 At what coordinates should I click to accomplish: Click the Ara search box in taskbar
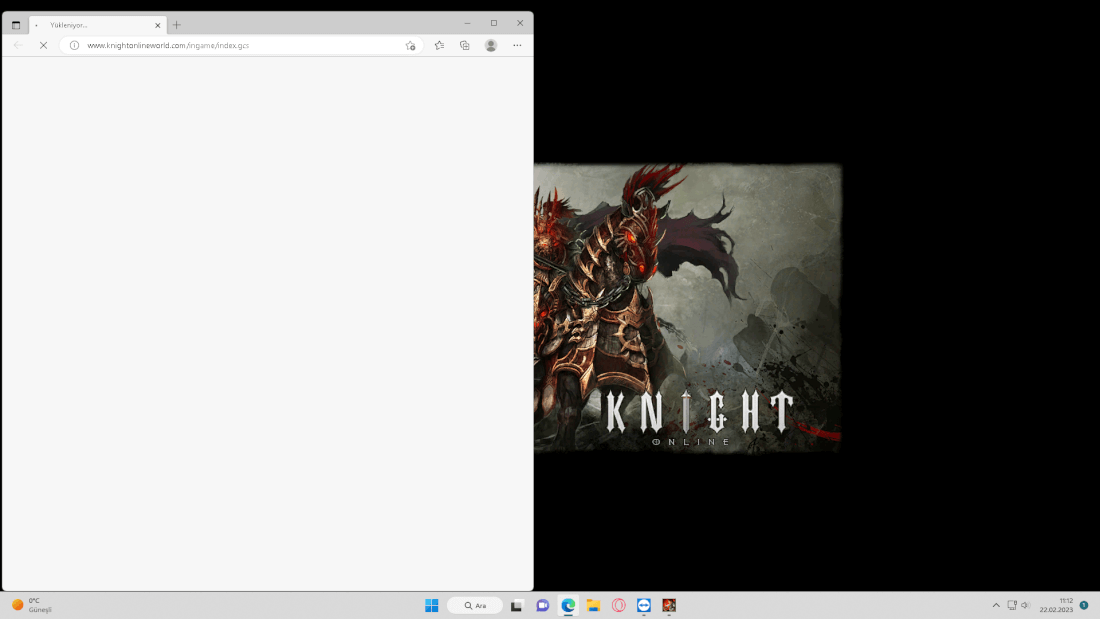click(475, 605)
